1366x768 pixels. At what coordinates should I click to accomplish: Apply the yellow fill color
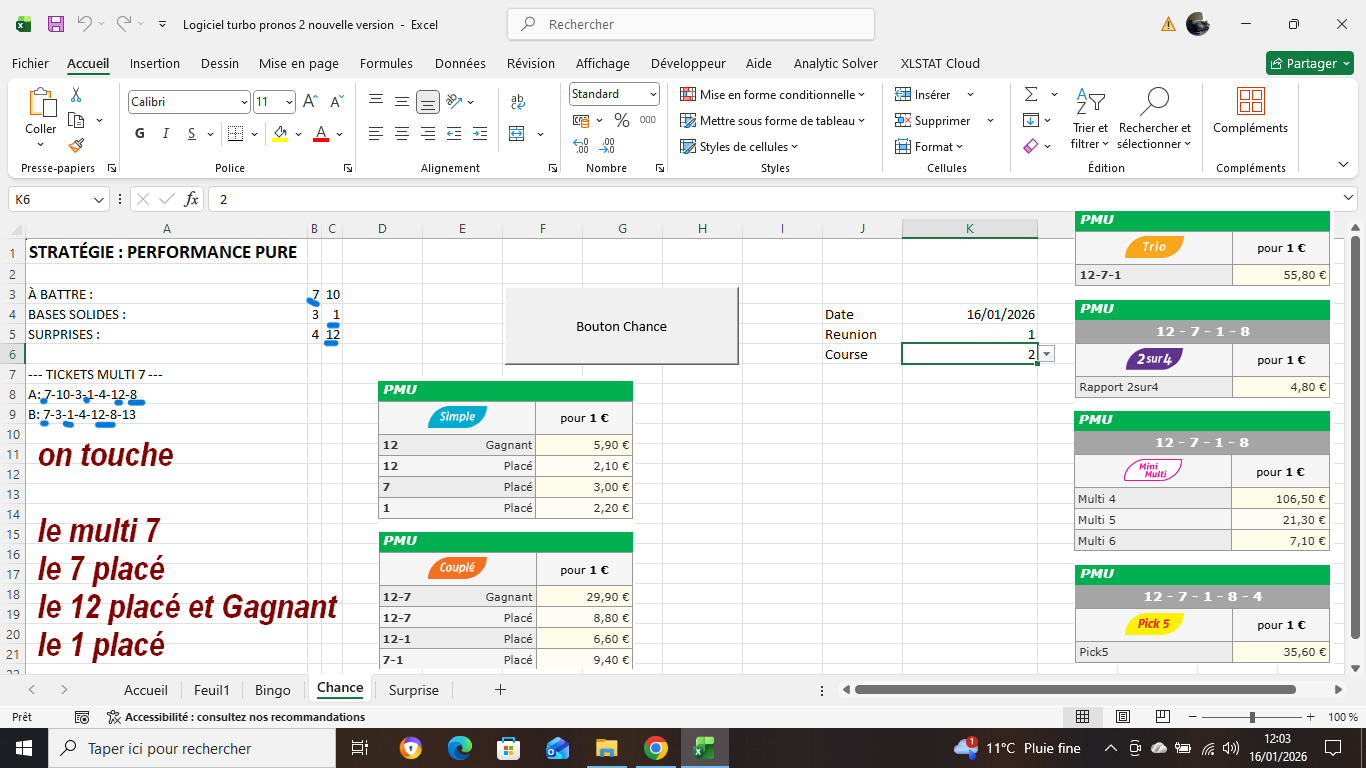(x=280, y=134)
